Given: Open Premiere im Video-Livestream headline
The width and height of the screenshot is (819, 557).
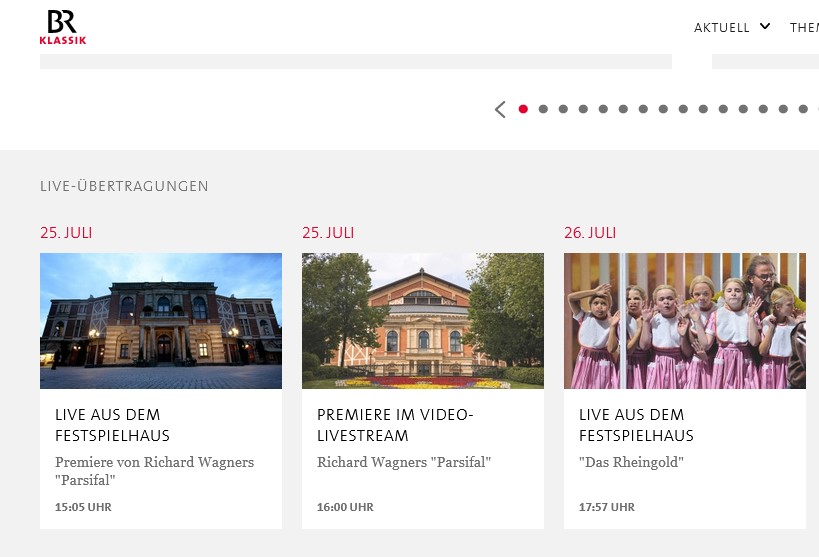Looking at the screenshot, I should coord(395,425).
